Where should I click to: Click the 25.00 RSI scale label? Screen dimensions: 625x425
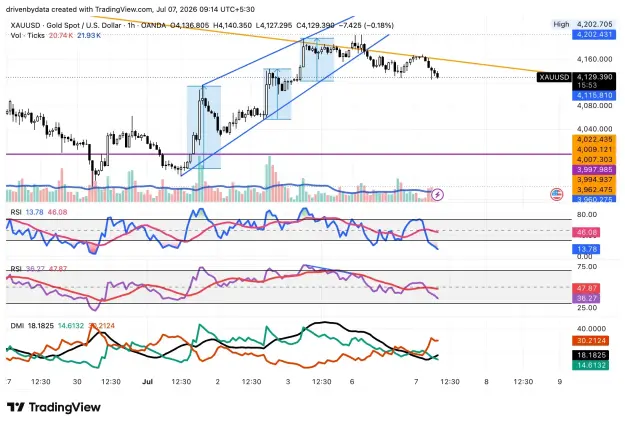[x=587, y=308]
